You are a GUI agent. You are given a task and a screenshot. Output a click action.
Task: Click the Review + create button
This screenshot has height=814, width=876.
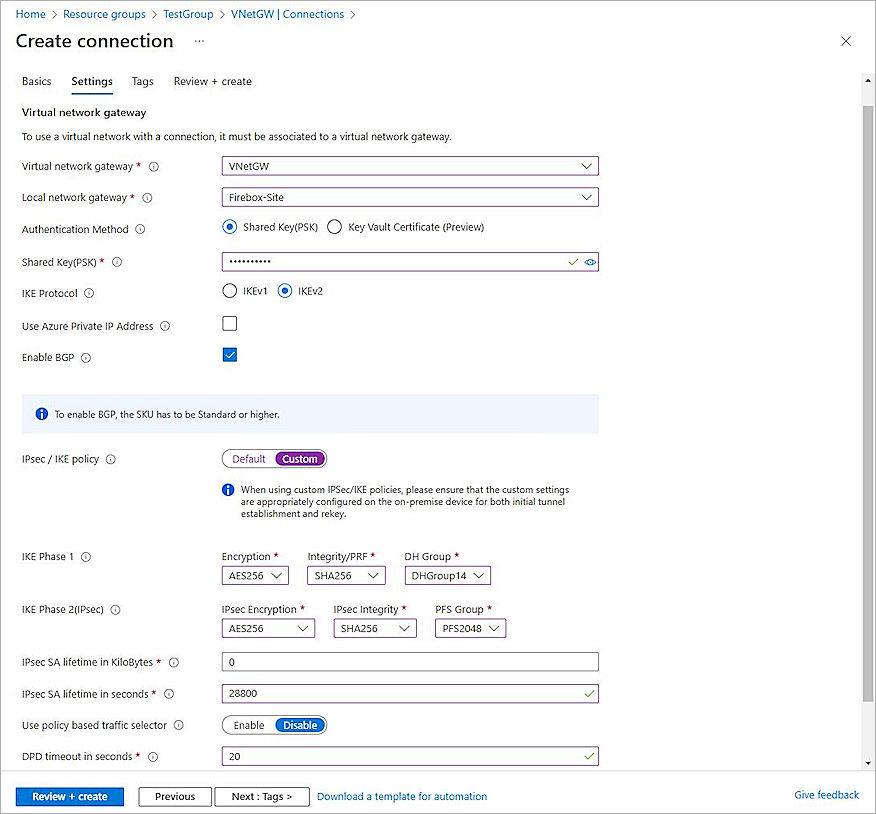pos(69,796)
